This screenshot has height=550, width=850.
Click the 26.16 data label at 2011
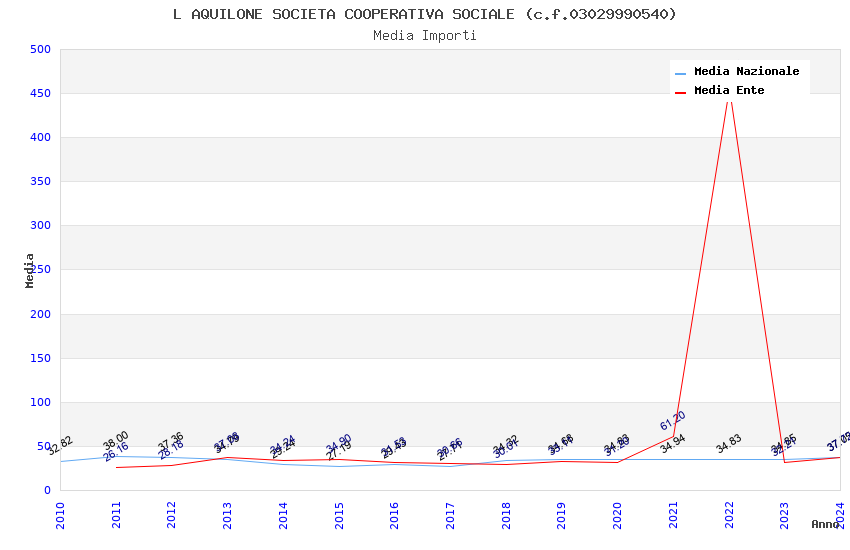click(x=116, y=451)
